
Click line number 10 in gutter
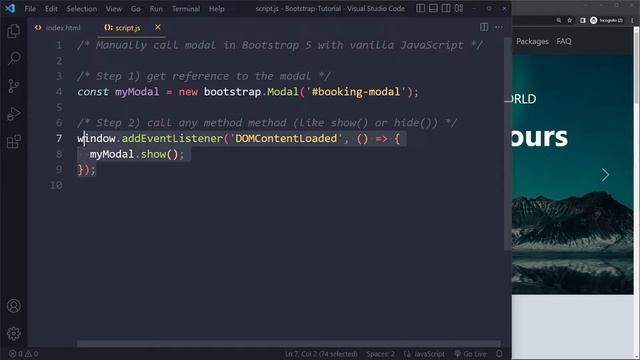click(x=56, y=185)
